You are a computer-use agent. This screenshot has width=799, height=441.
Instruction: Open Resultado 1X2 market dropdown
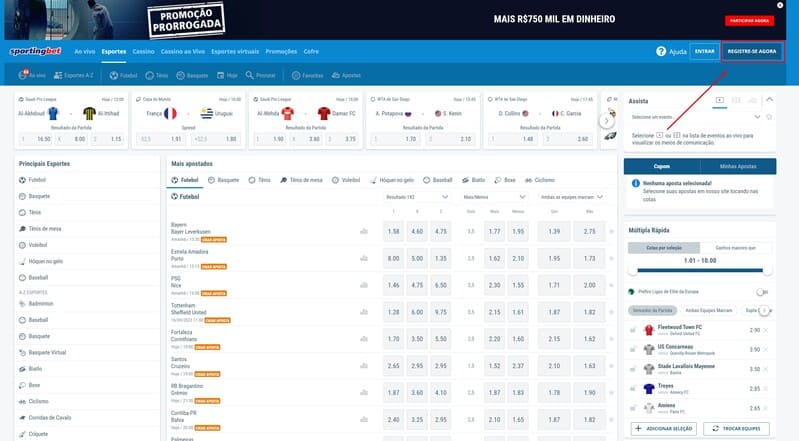(416, 197)
